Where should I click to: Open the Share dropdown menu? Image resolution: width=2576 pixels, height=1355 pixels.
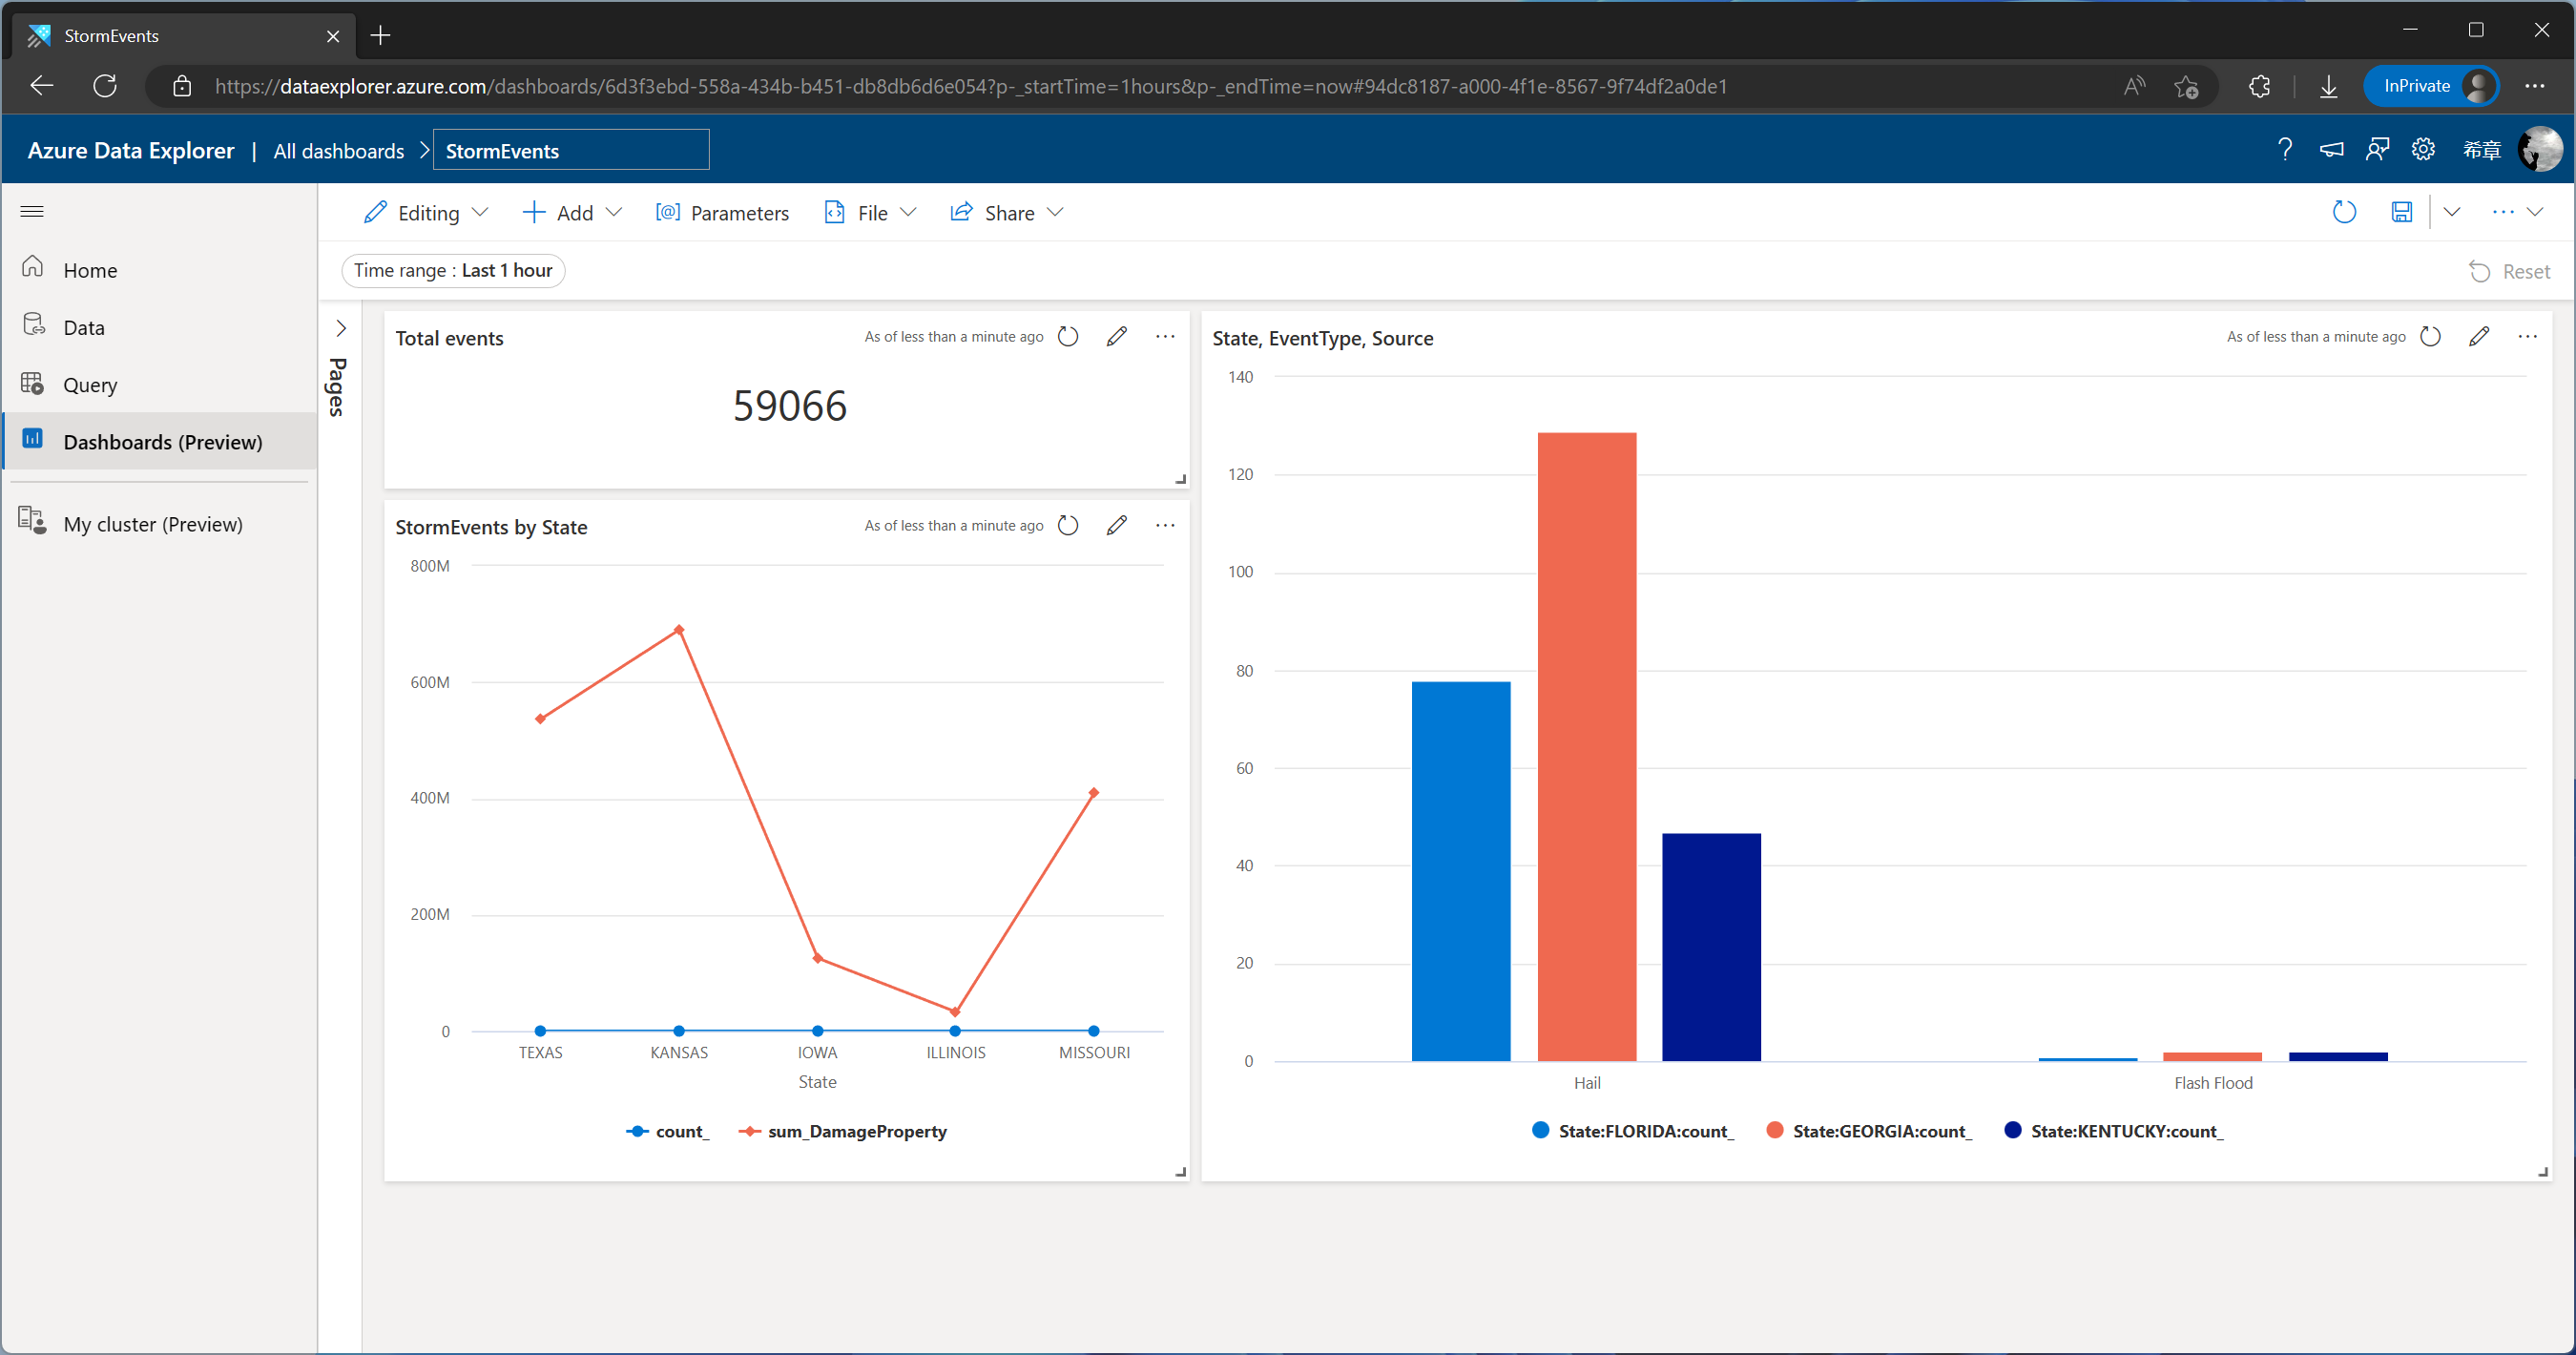1006,212
